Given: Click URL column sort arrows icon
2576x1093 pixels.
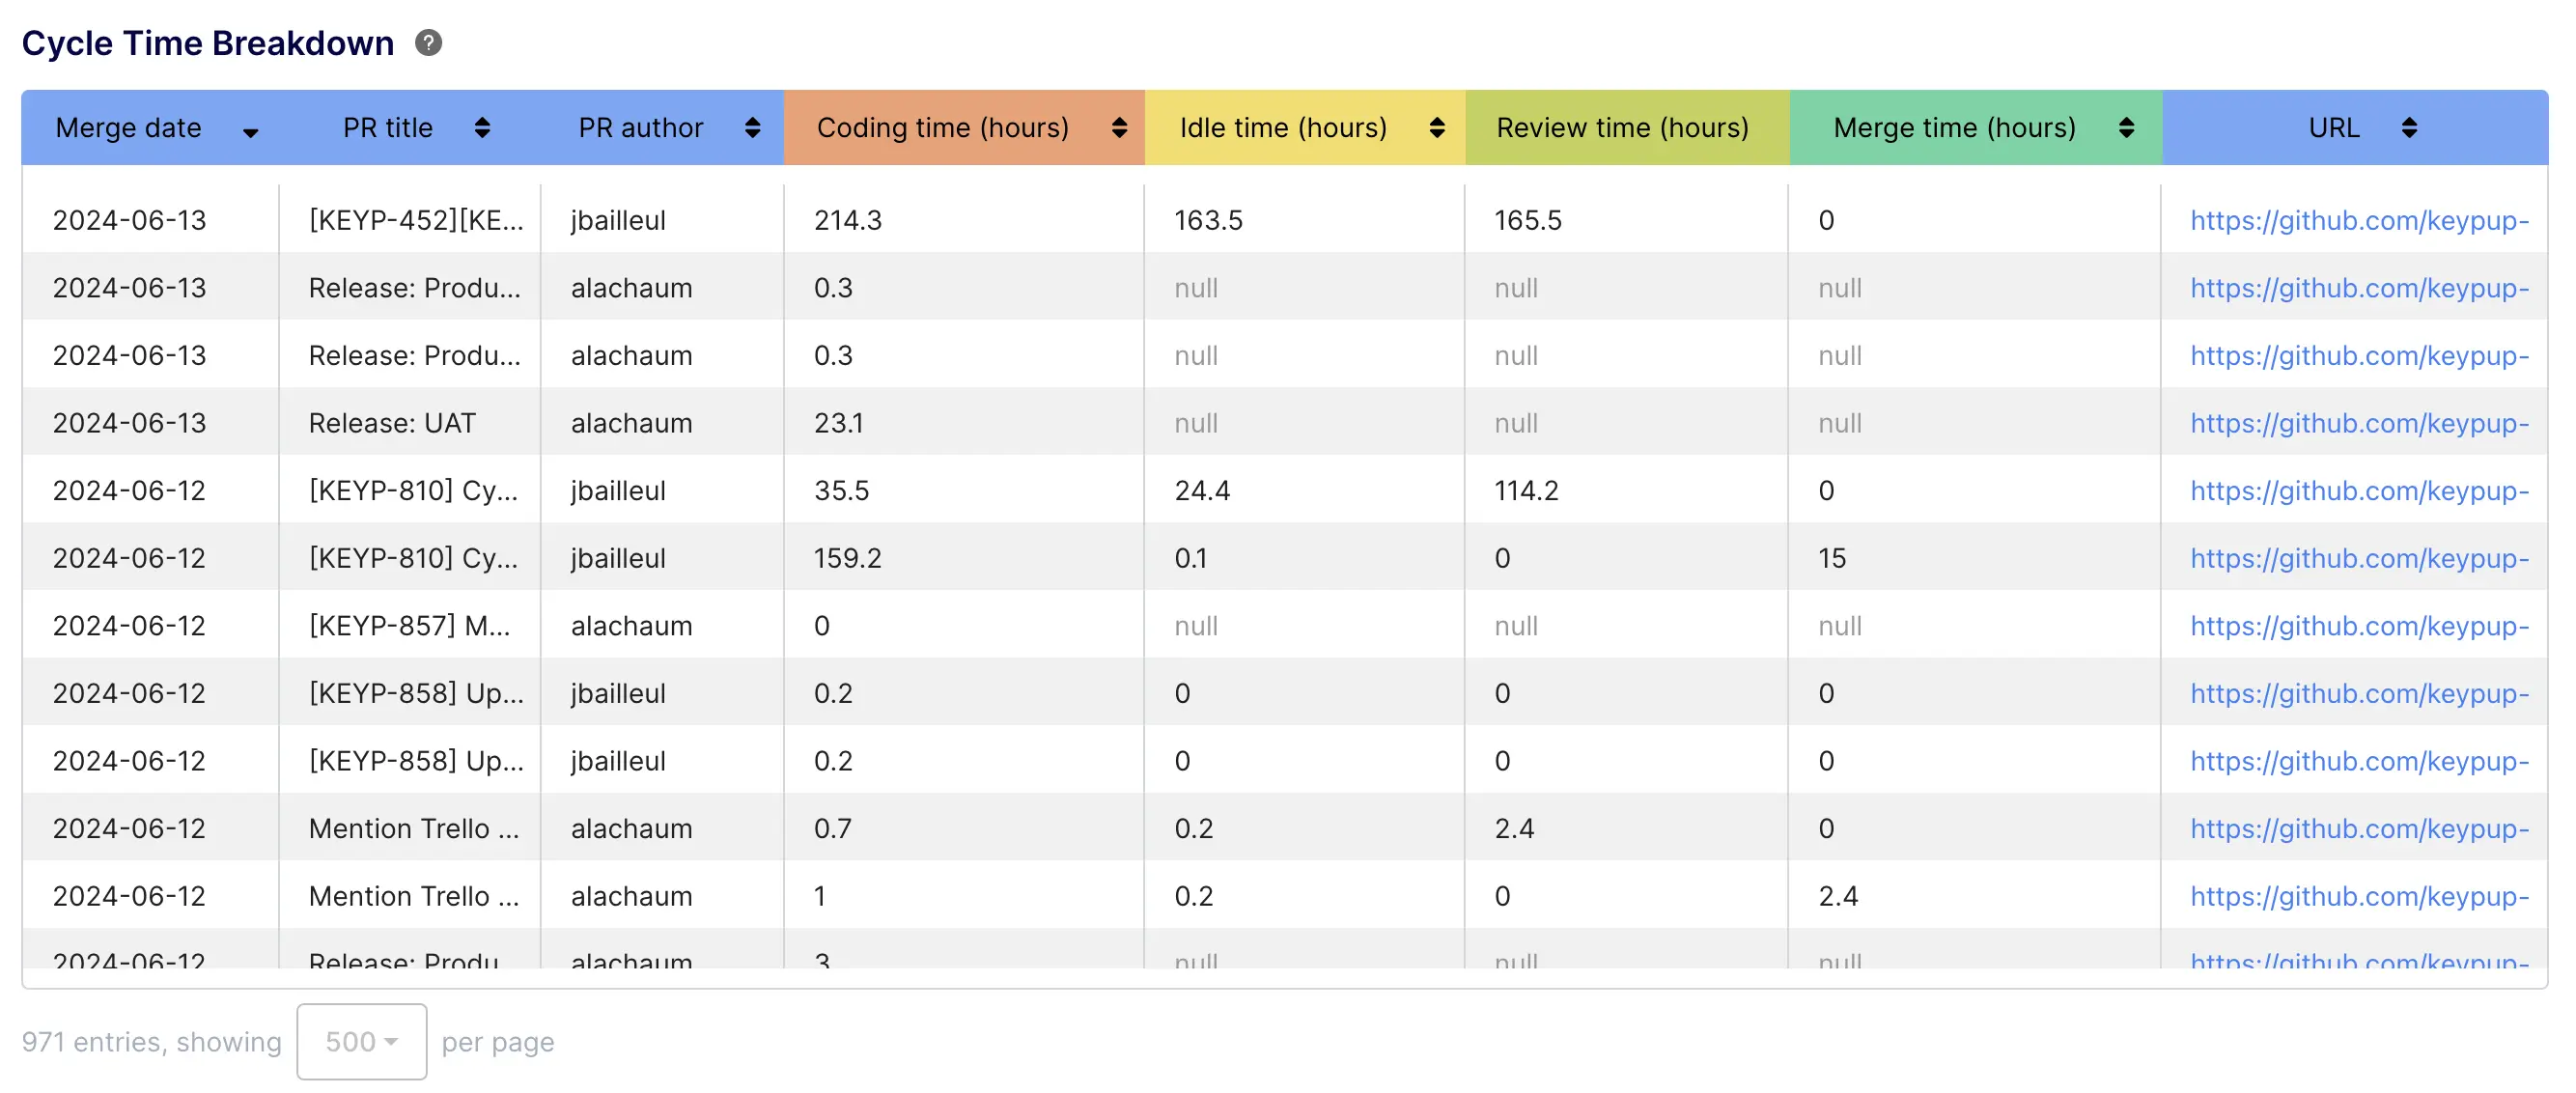Looking at the screenshot, I should (2409, 128).
